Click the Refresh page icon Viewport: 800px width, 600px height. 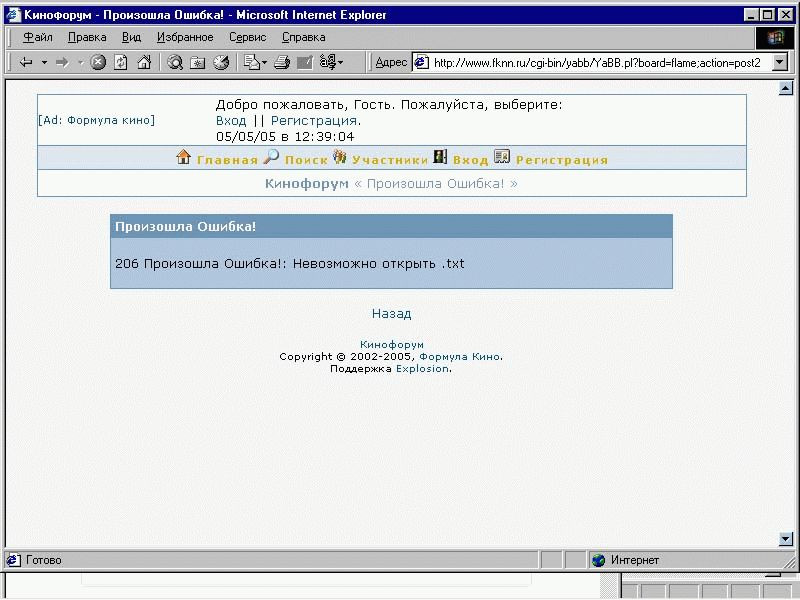(121, 63)
